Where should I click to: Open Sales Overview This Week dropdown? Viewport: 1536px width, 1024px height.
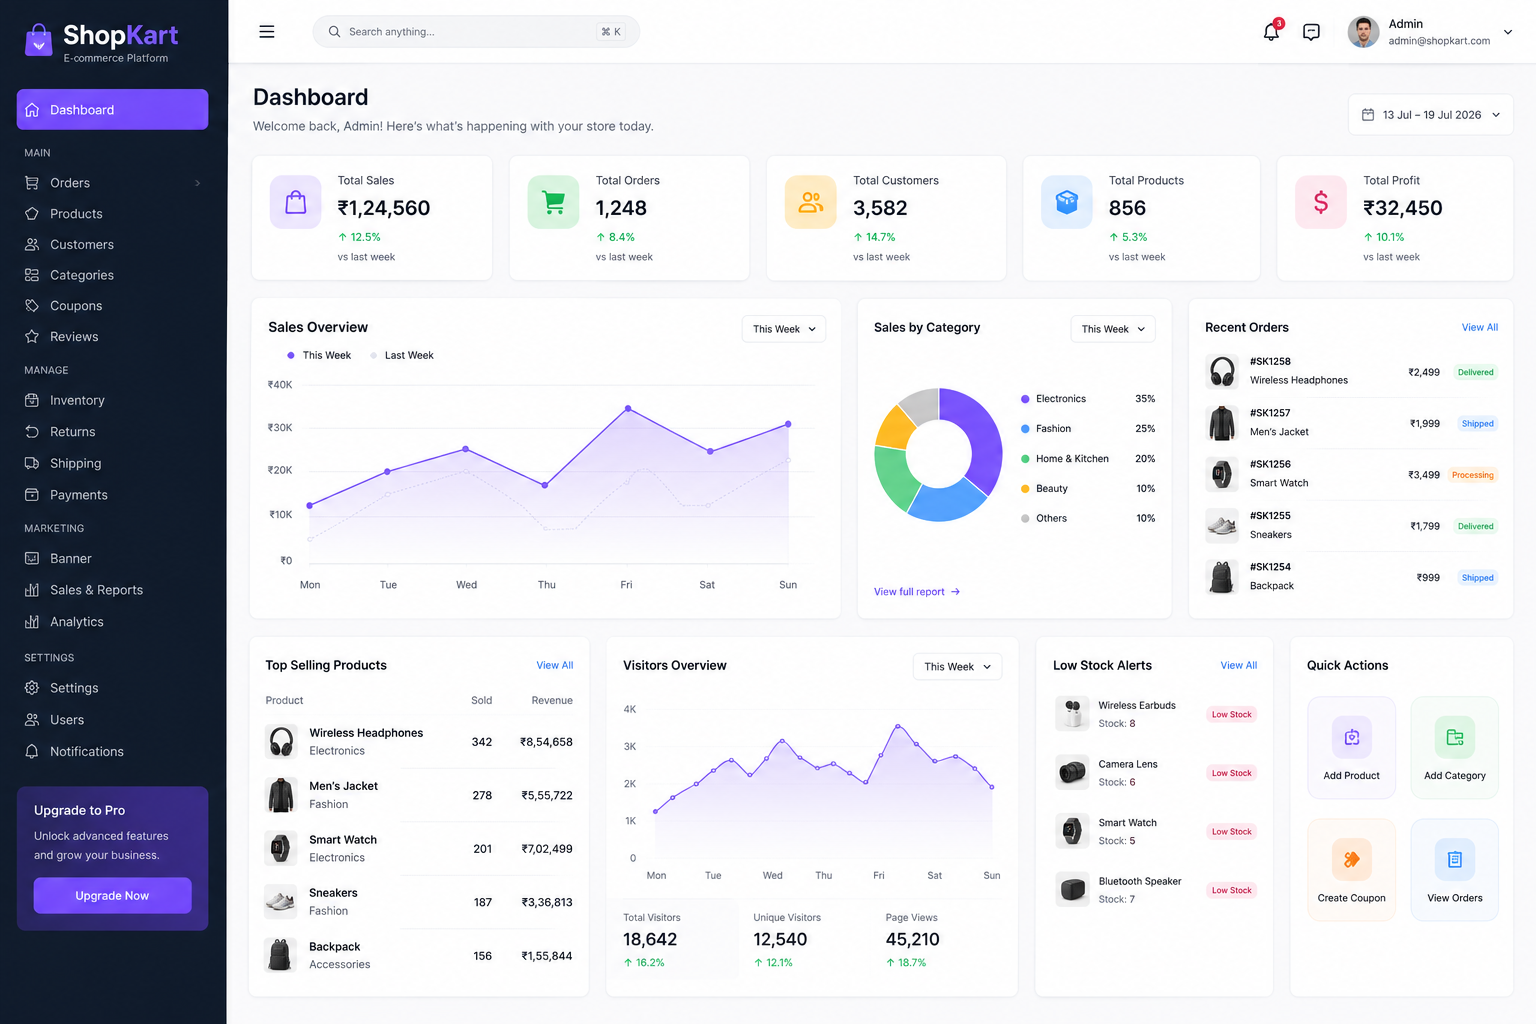[x=784, y=329]
